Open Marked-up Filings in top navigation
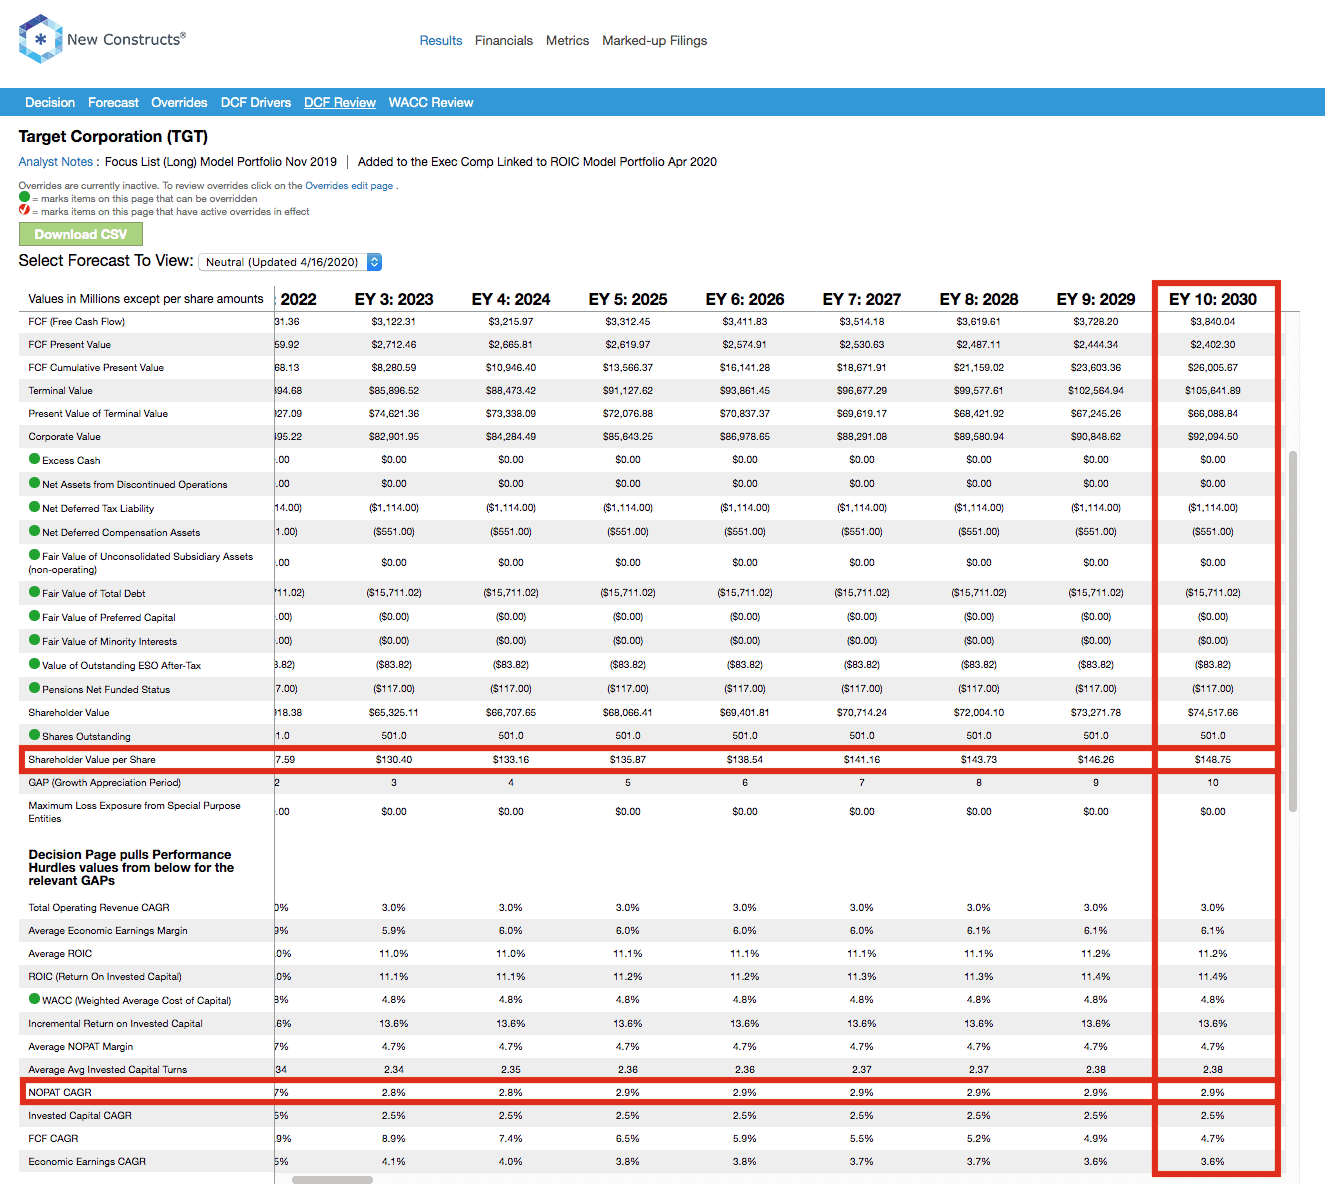This screenshot has height=1184, width=1325. [654, 41]
